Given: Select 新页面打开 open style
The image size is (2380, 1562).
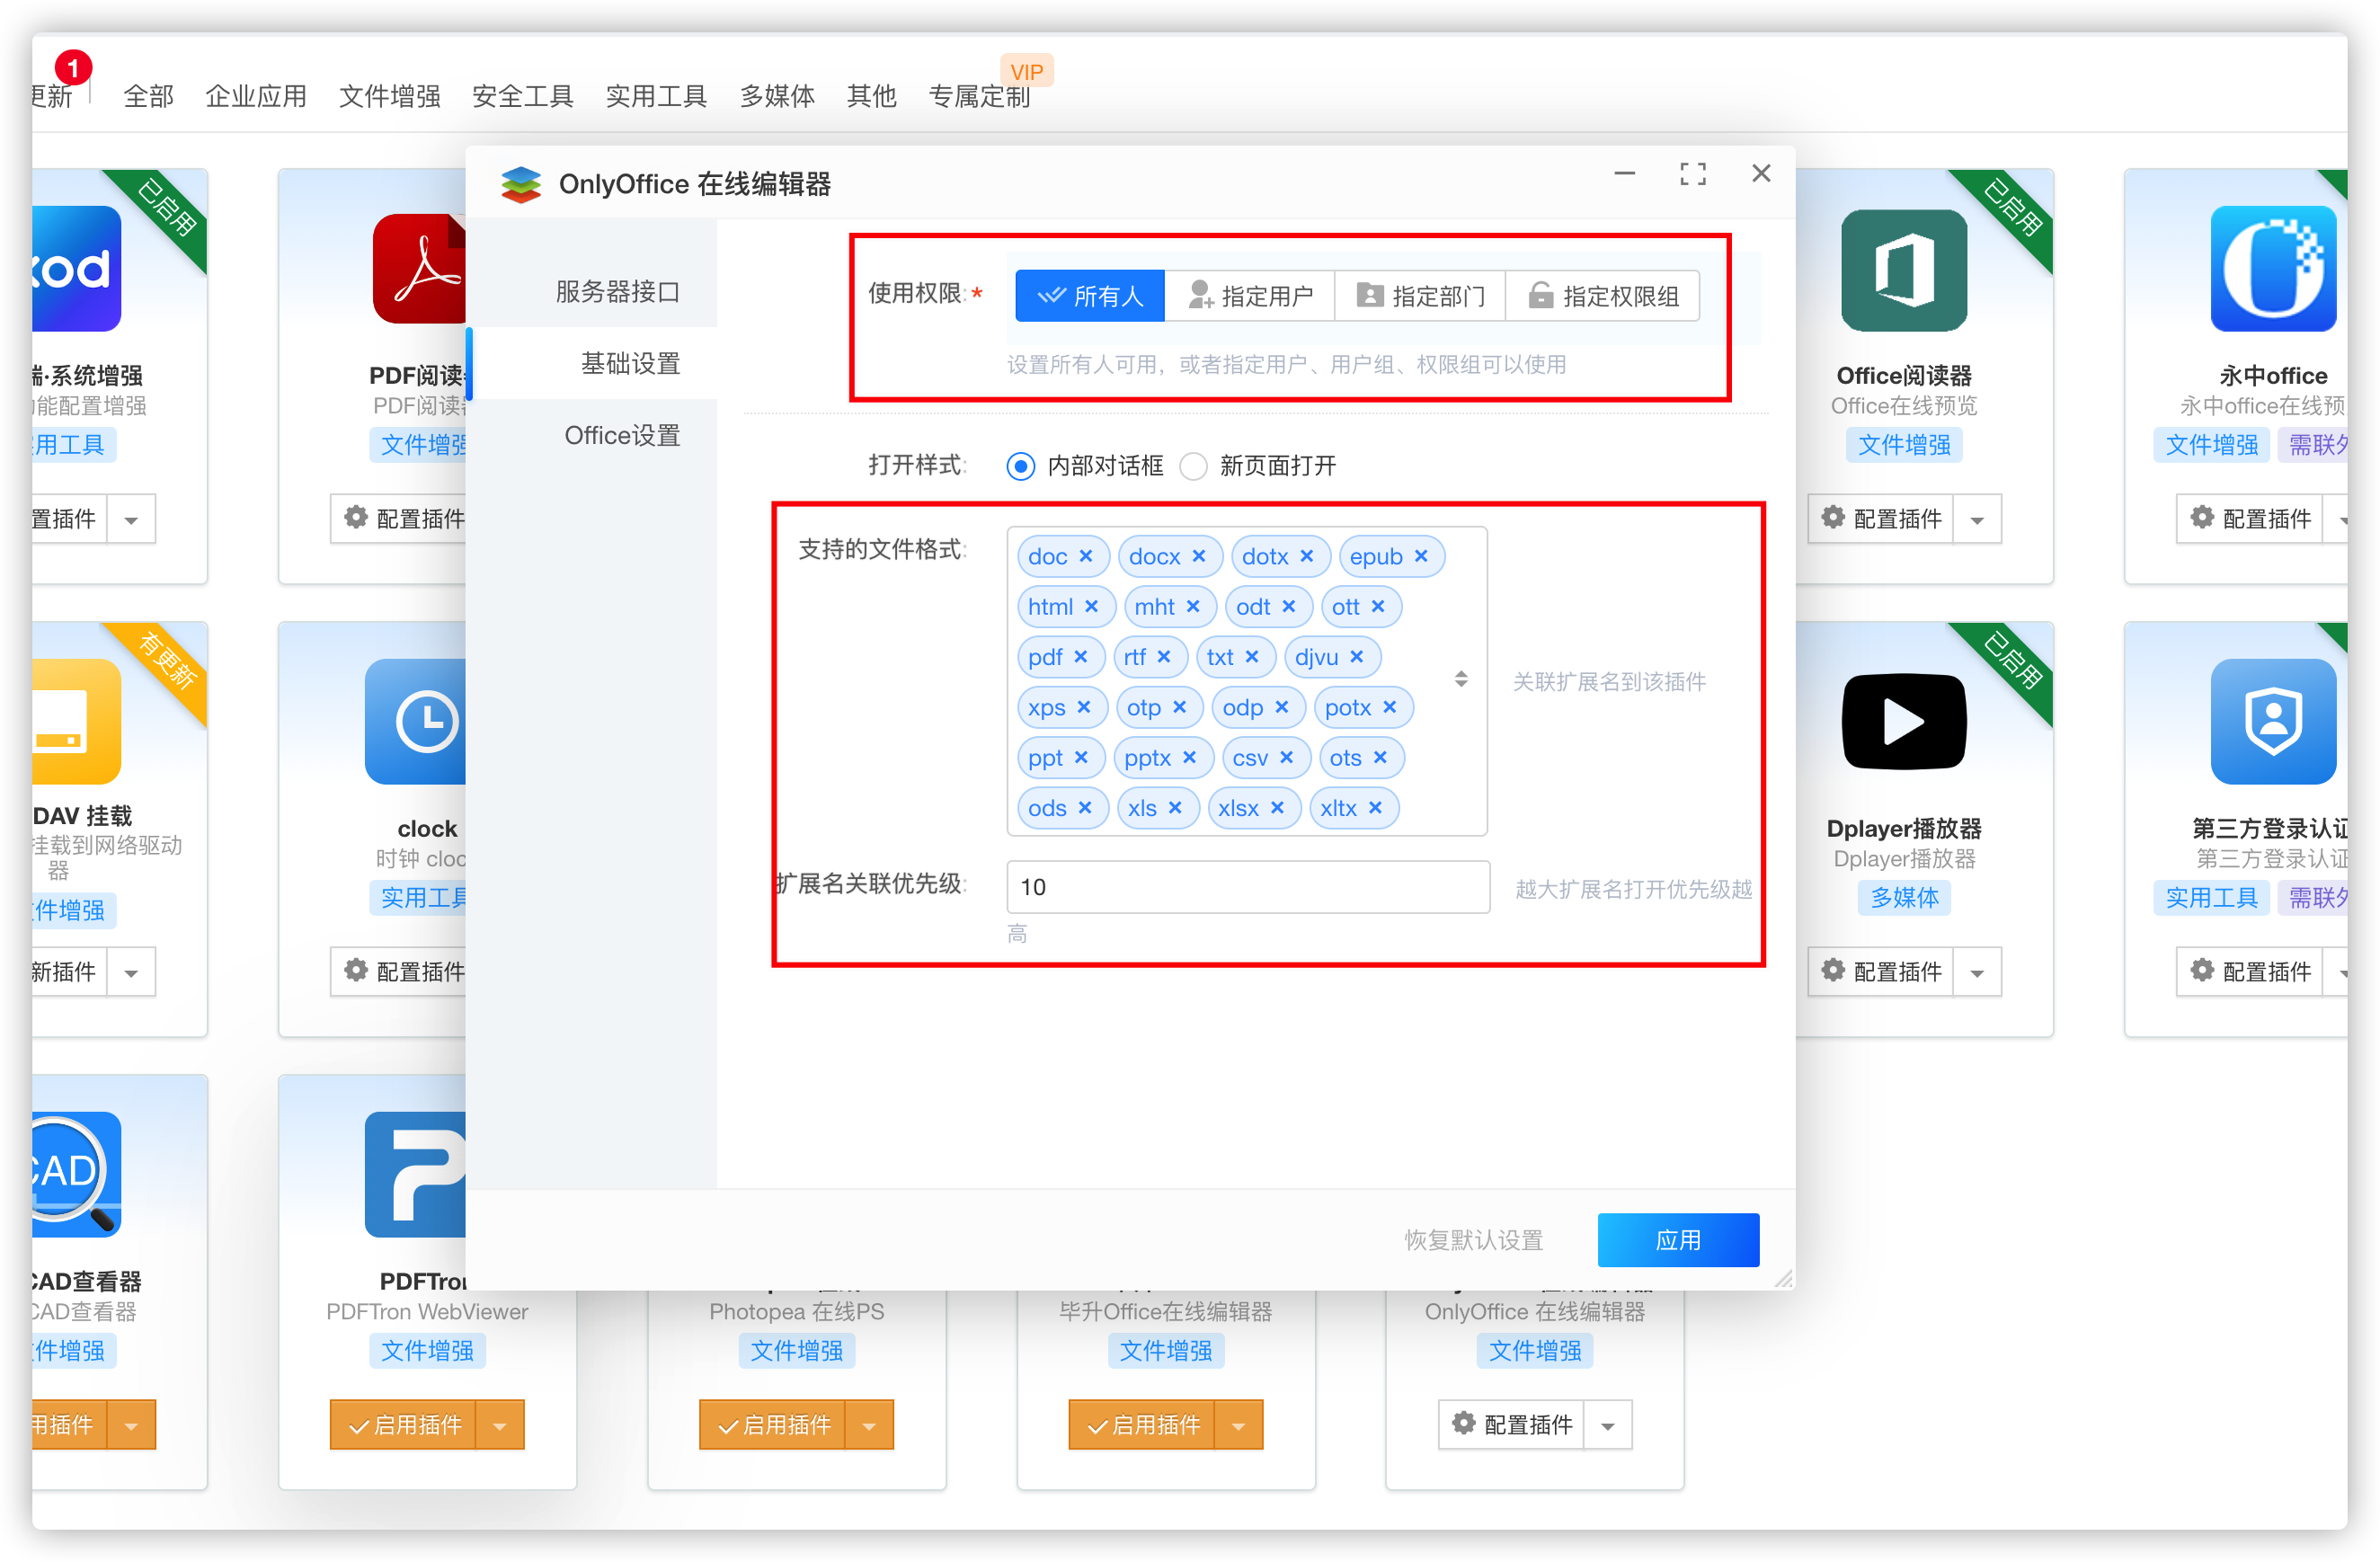Looking at the screenshot, I should pyautogui.click(x=1194, y=466).
